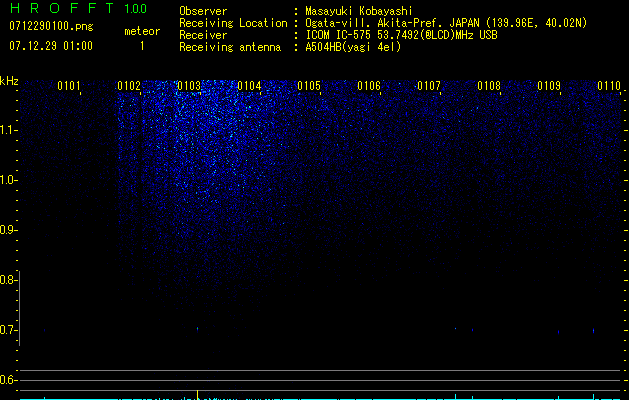This screenshot has width=629, height=400.
Task: Click the 0110 time marker
Action: pyautogui.click(x=609, y=86)
